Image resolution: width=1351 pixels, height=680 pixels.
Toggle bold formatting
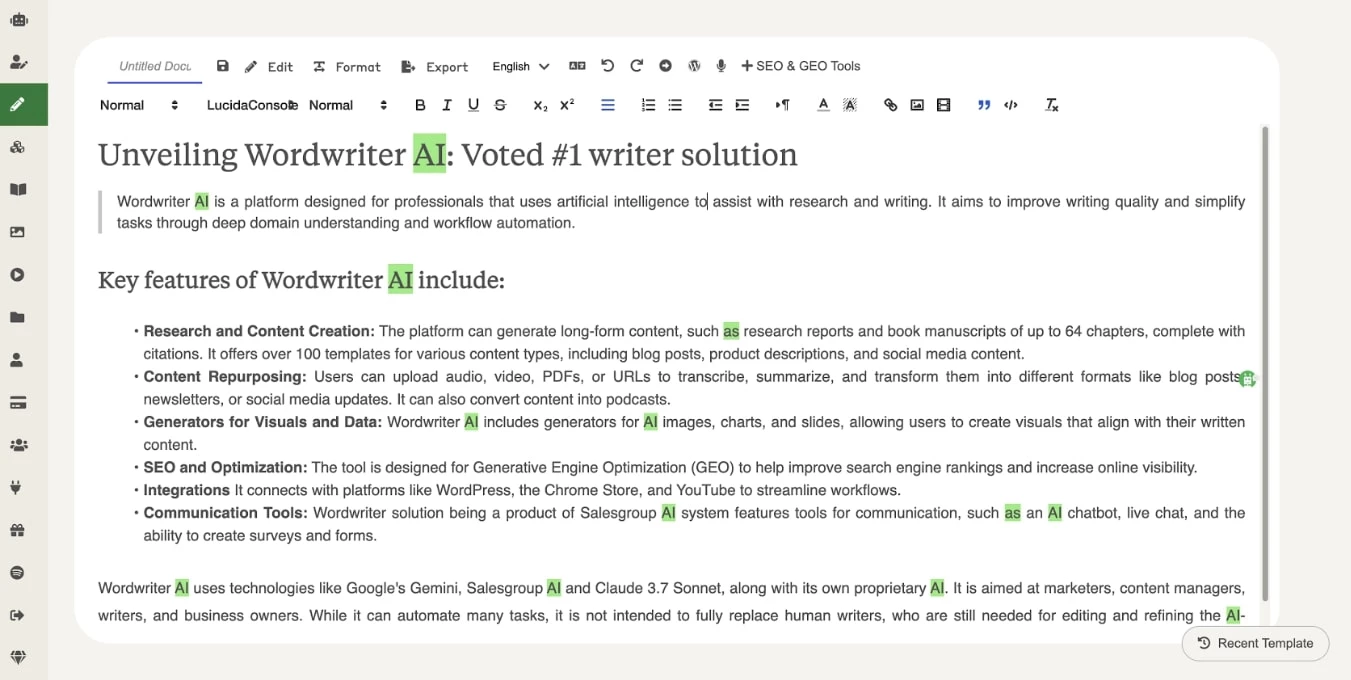(420, 105)
